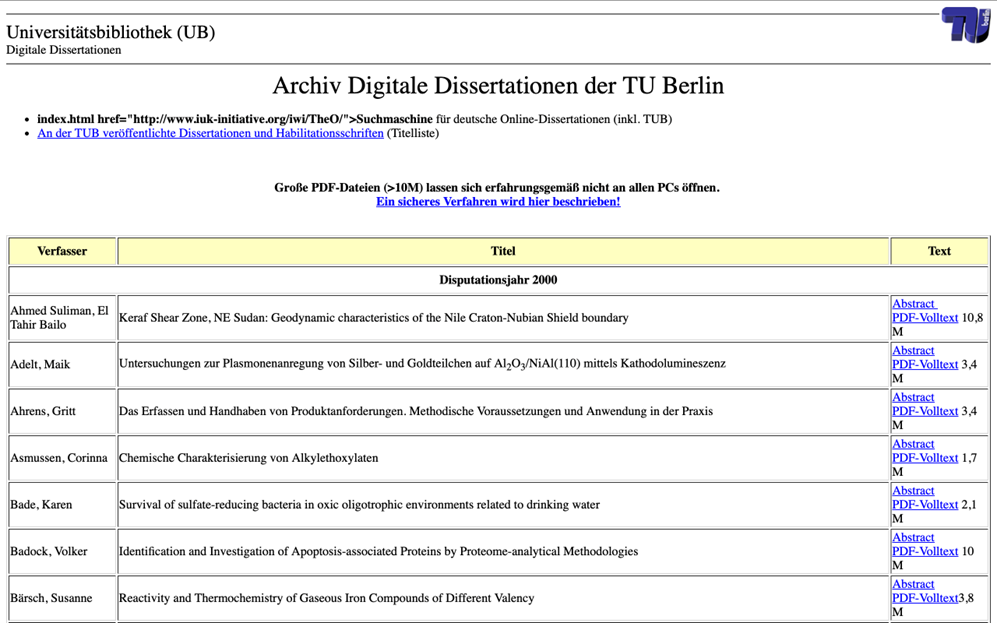Click author name 'Adelt, Maik'
Image resolution: width=997 pixels, height=623 pixels.
[x=40, y=364]
